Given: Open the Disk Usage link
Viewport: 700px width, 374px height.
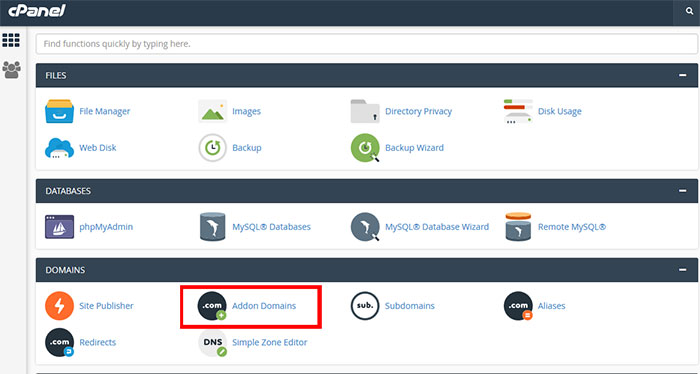Looking at the screenshot, I should tap(560, 111).
